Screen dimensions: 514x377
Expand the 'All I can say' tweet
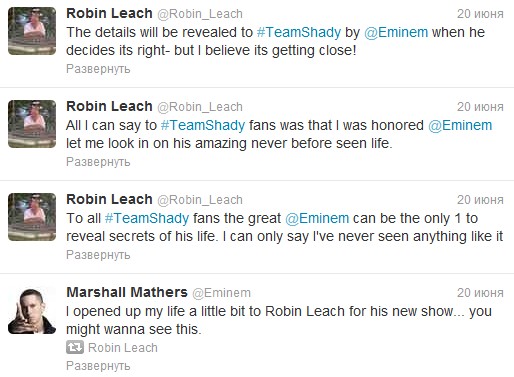pos(98,162)
